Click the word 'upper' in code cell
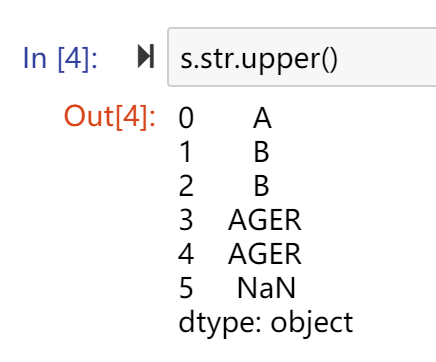The image size is (436, 362). (x=281, y=61)
